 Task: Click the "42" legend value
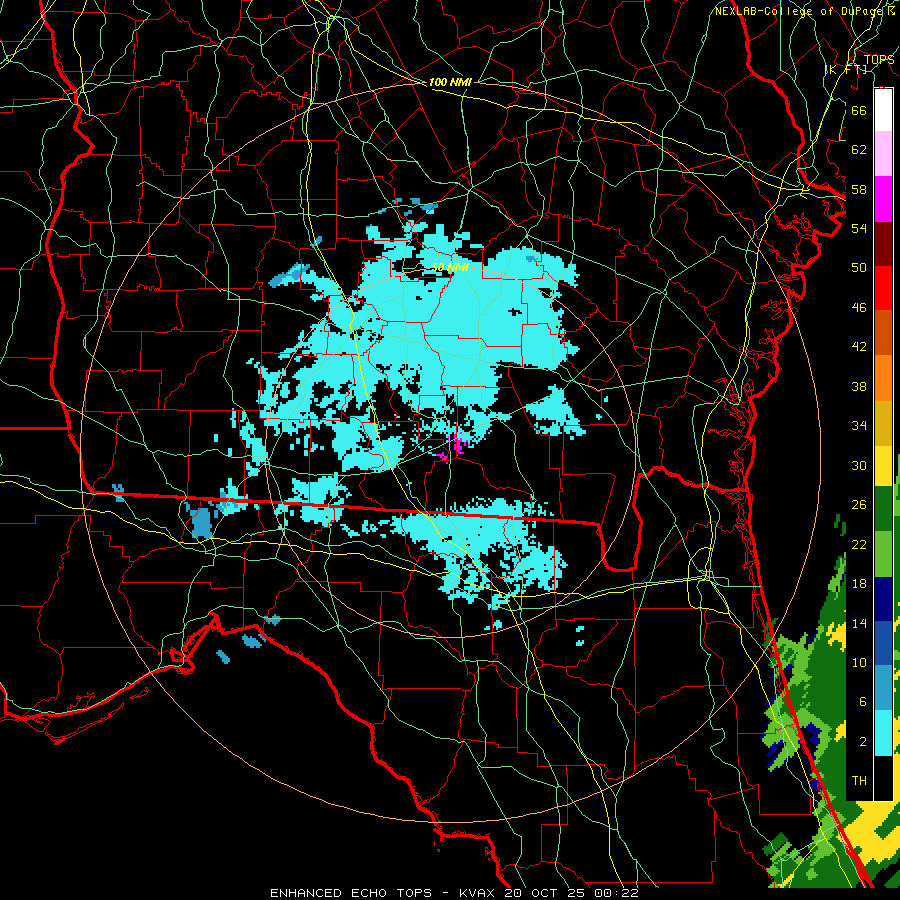(859, 346)
